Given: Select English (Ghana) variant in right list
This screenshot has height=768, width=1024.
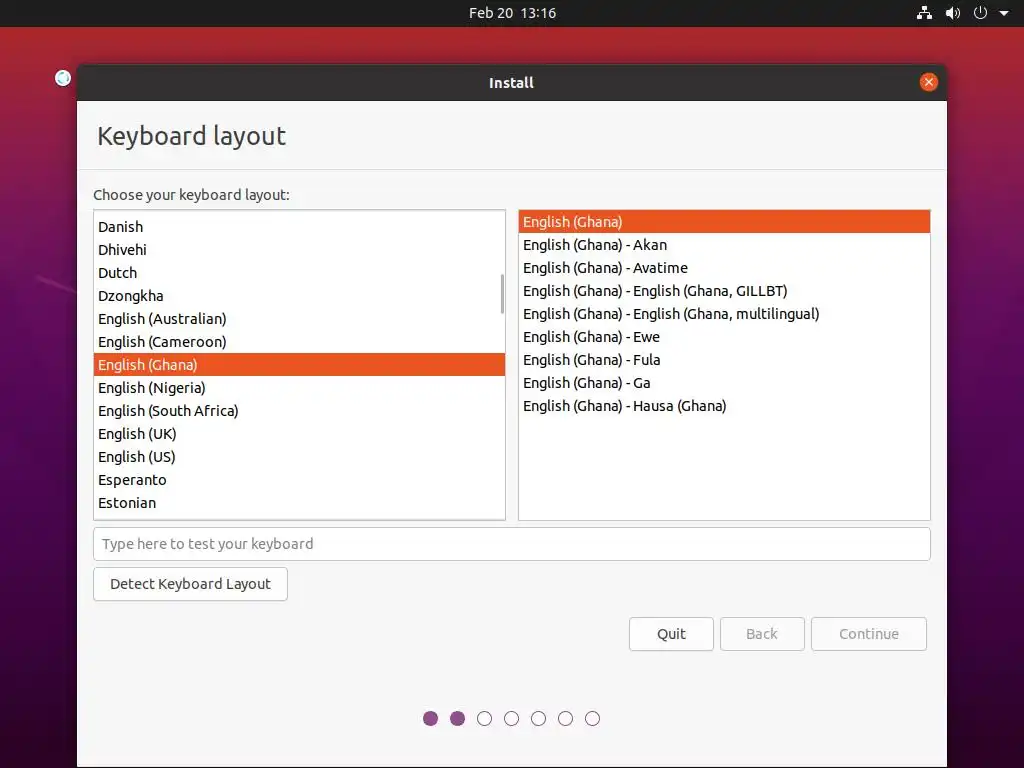Looking at the screenshot, I should click(724, 222).
